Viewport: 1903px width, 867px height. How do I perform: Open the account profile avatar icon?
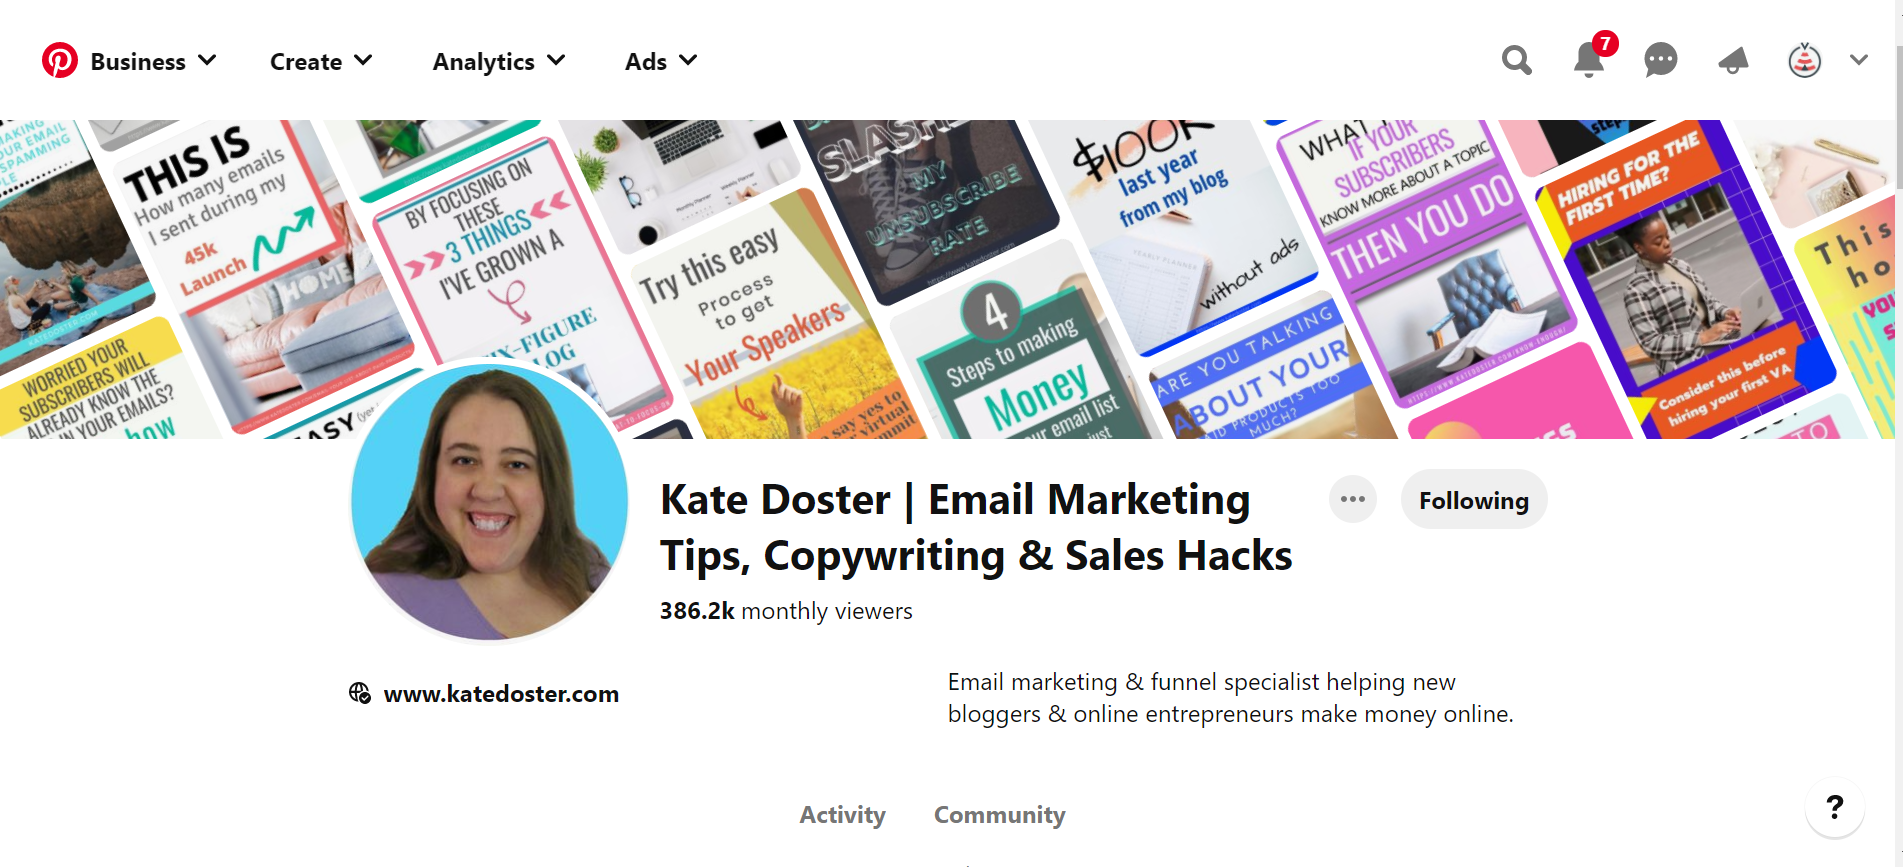click(1805, 61)
